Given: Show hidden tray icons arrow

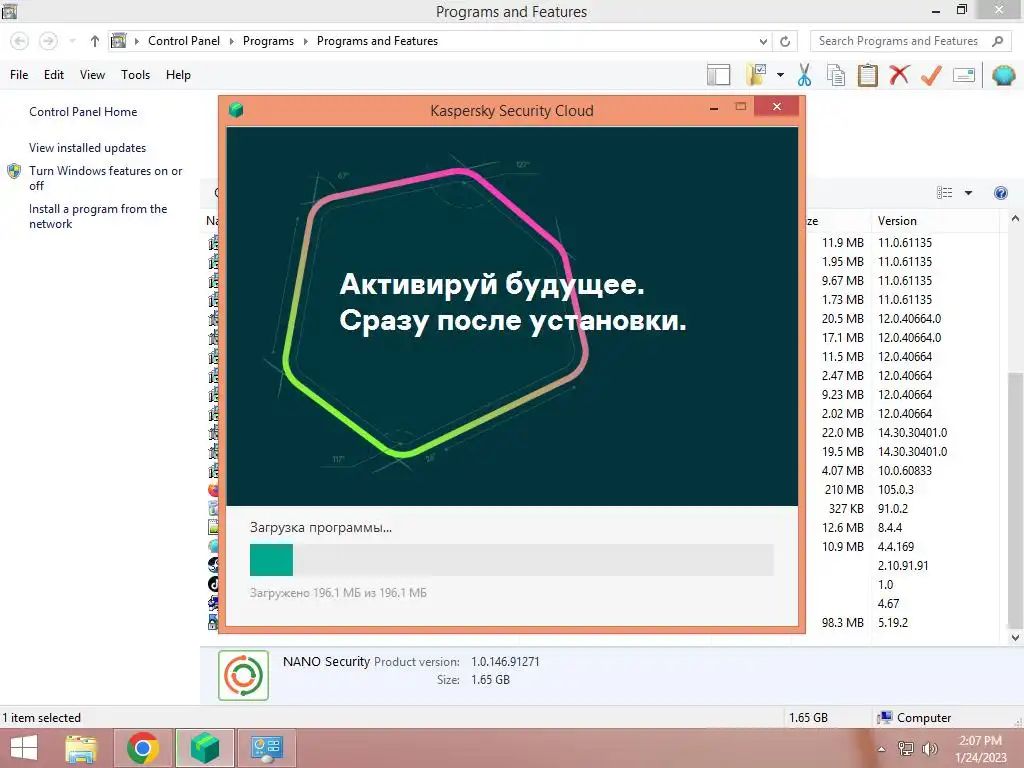Looking at the screenshot, I should click(x=881, y=749).
